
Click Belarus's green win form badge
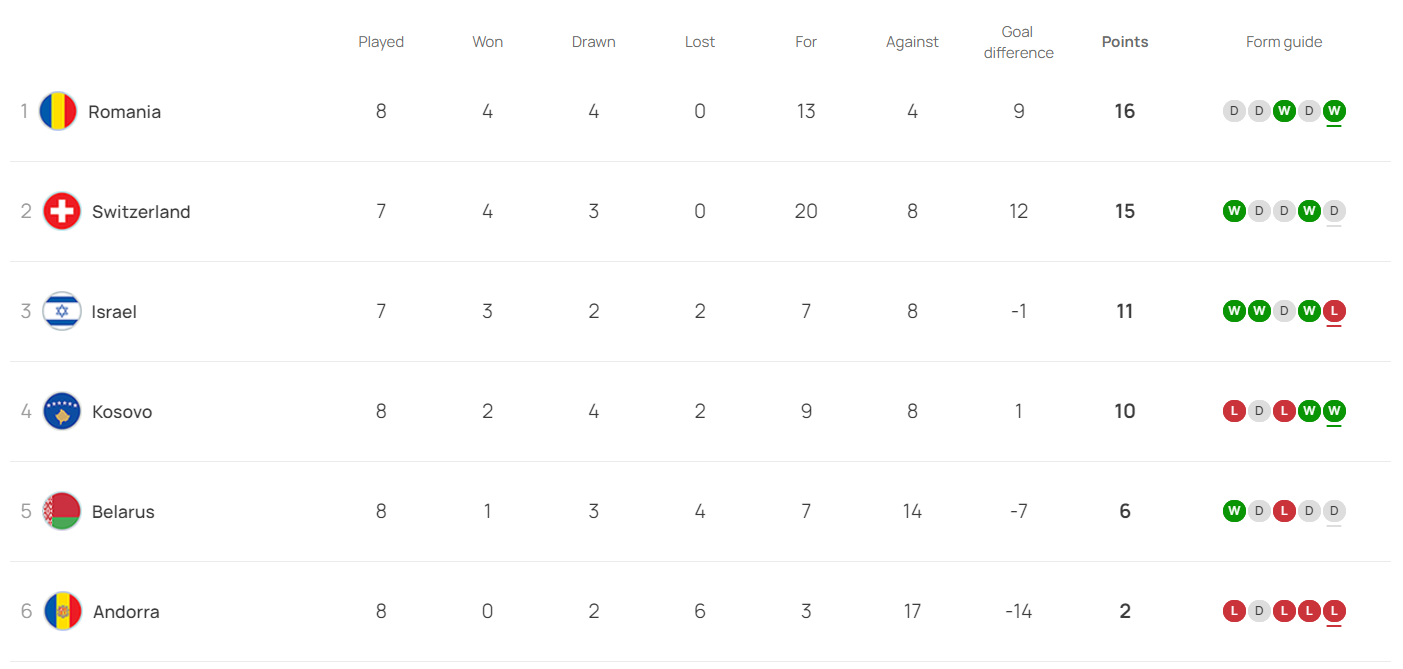tap(1234, 511)
